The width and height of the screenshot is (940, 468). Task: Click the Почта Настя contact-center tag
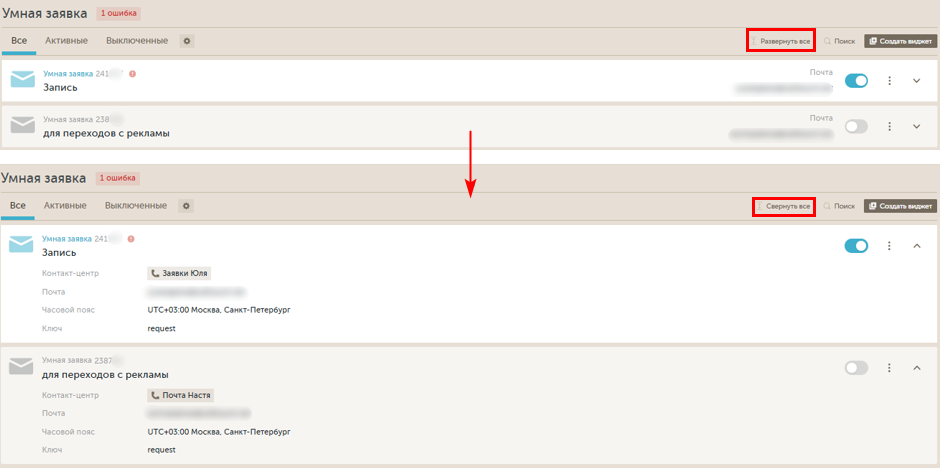[x=181, y=395]
